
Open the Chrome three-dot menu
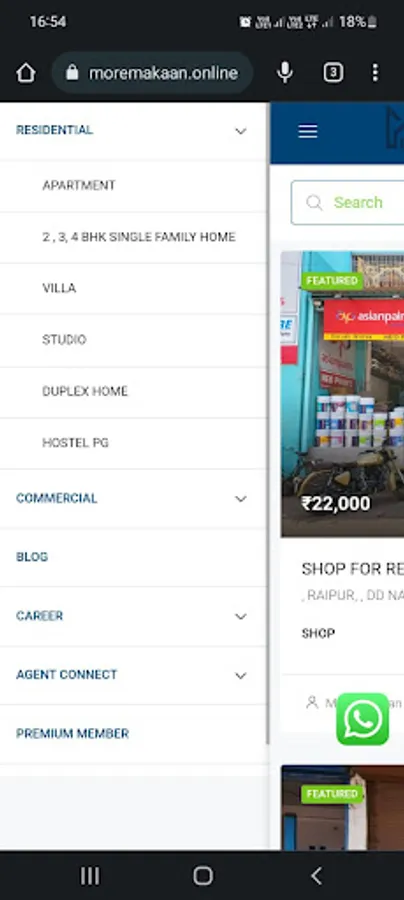(x=375, y=73)
